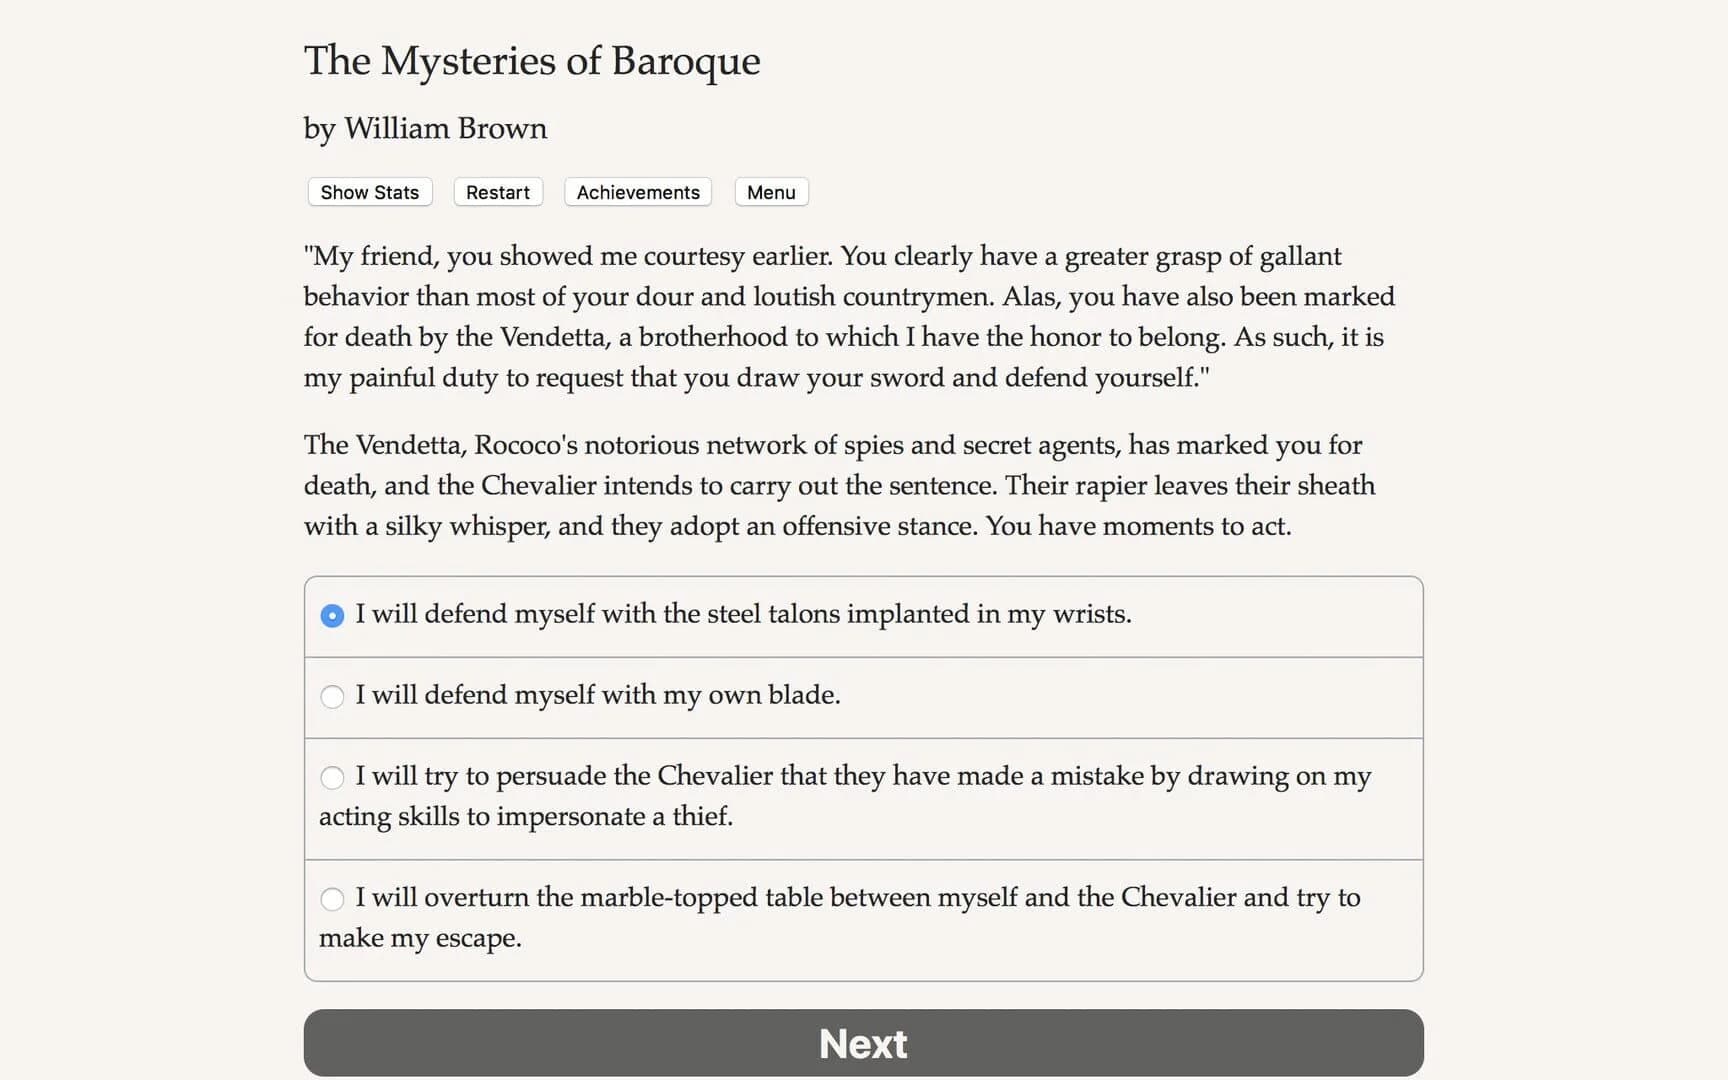1728x1080 pixels.
Task: Open the game Menu
Action: tap(770, 192)
